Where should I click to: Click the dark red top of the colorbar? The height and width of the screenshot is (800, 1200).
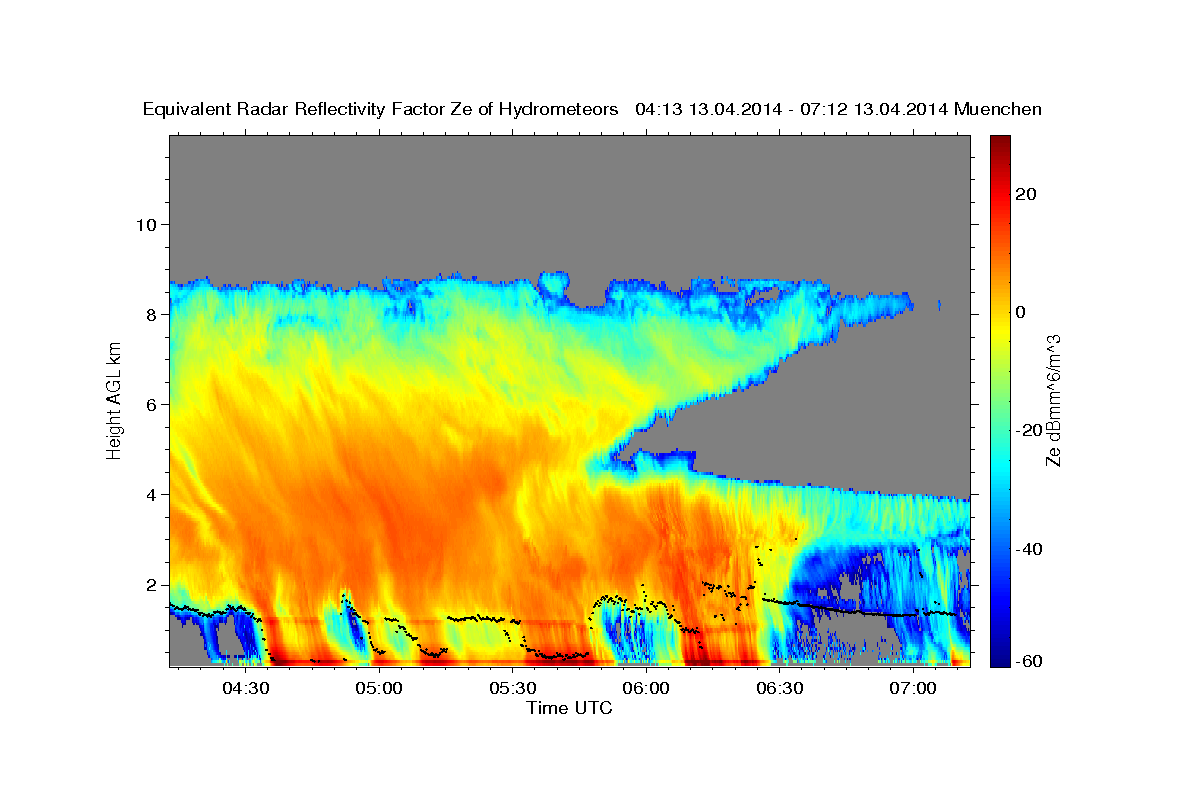[999, 145]
